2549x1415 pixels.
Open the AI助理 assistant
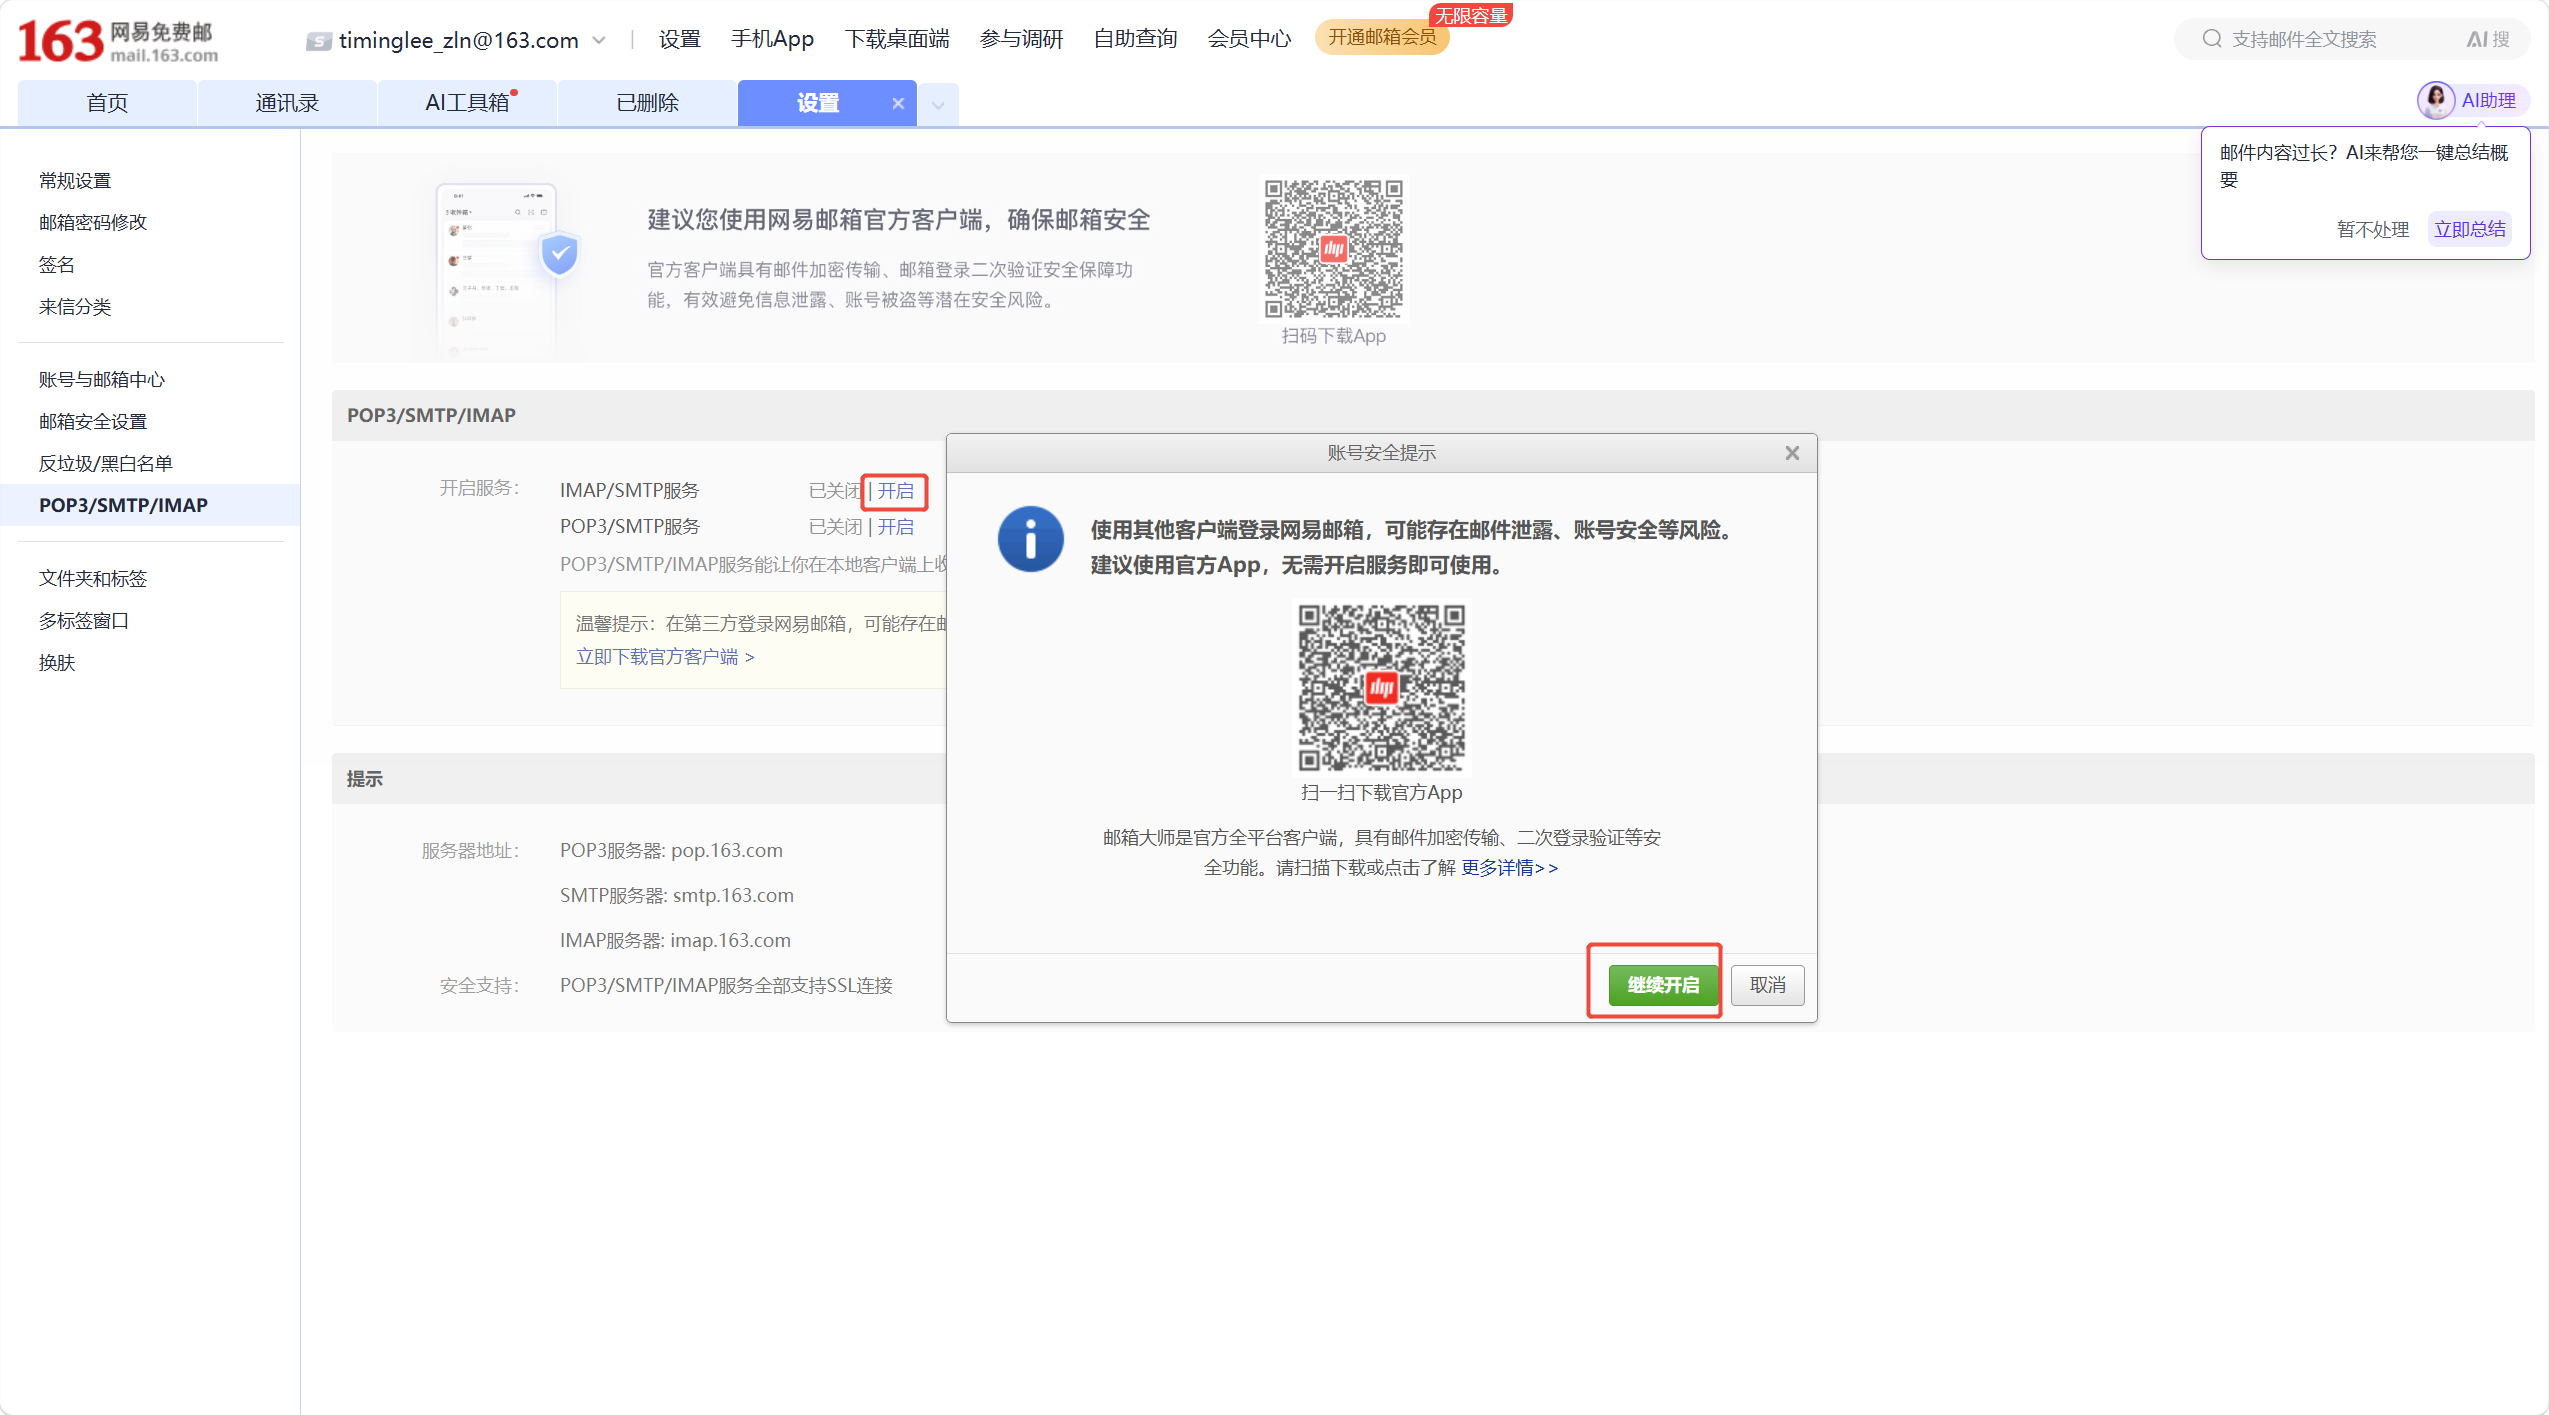click(2472, 100)
